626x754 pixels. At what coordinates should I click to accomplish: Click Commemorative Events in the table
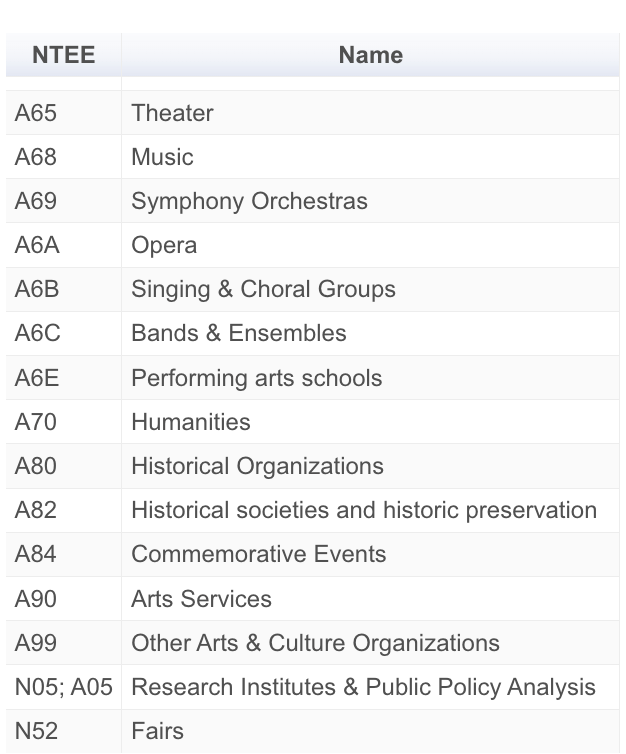coord(258,554)
